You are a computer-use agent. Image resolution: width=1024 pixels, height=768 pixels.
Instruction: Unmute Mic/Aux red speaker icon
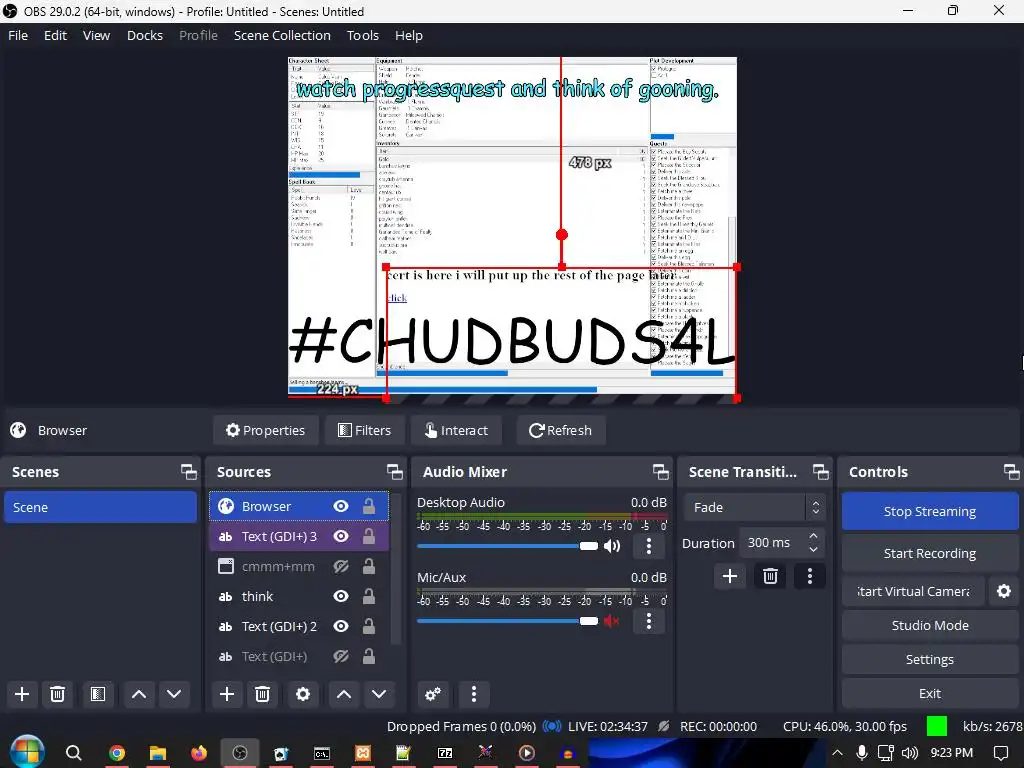coord(612,621)
